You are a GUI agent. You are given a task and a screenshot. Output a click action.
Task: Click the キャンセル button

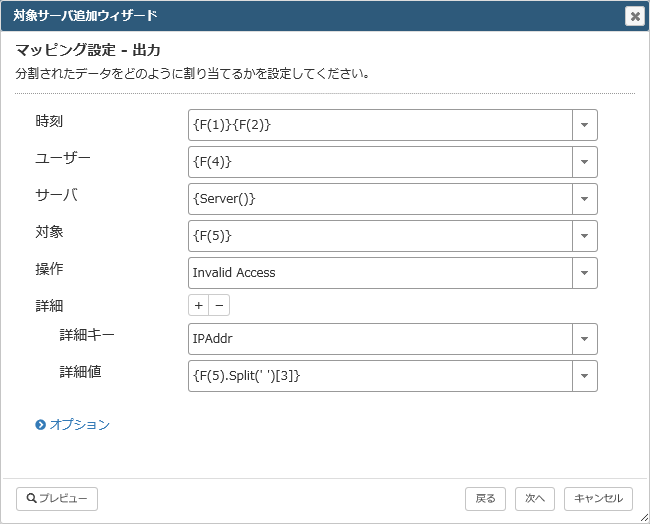pos(598,499)
